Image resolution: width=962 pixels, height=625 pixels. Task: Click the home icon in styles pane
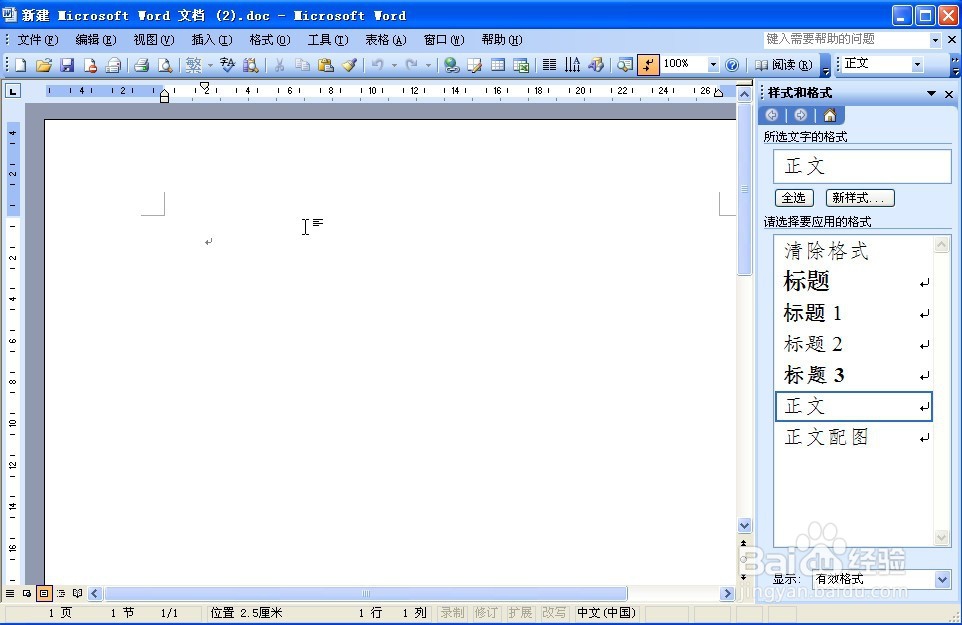pyautogui.click(x=832, y=115)
